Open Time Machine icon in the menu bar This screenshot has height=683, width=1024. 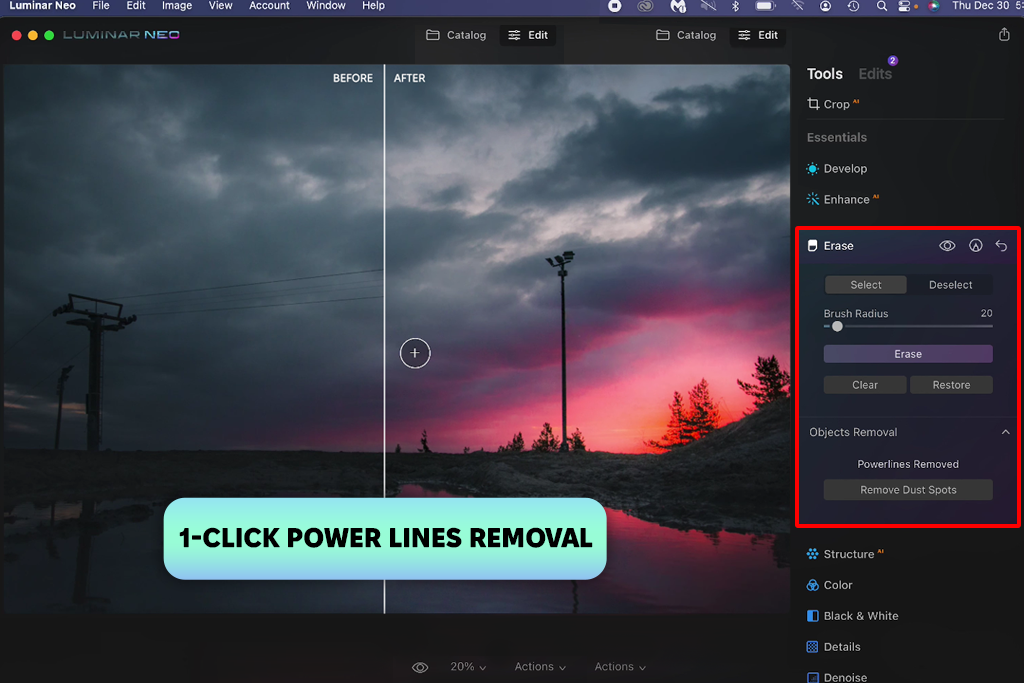pyautogui.click(x=853, y=6)
